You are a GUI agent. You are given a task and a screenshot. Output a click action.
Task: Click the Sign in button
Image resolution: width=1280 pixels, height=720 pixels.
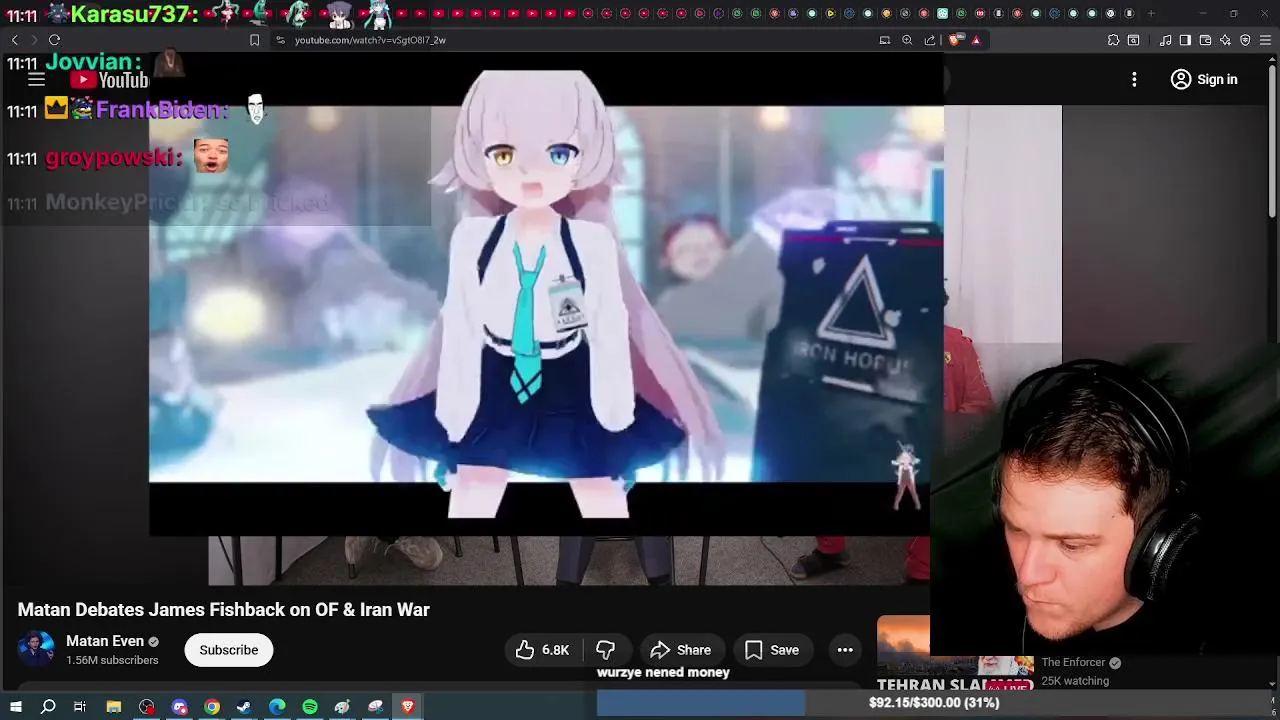point(1204,79)
